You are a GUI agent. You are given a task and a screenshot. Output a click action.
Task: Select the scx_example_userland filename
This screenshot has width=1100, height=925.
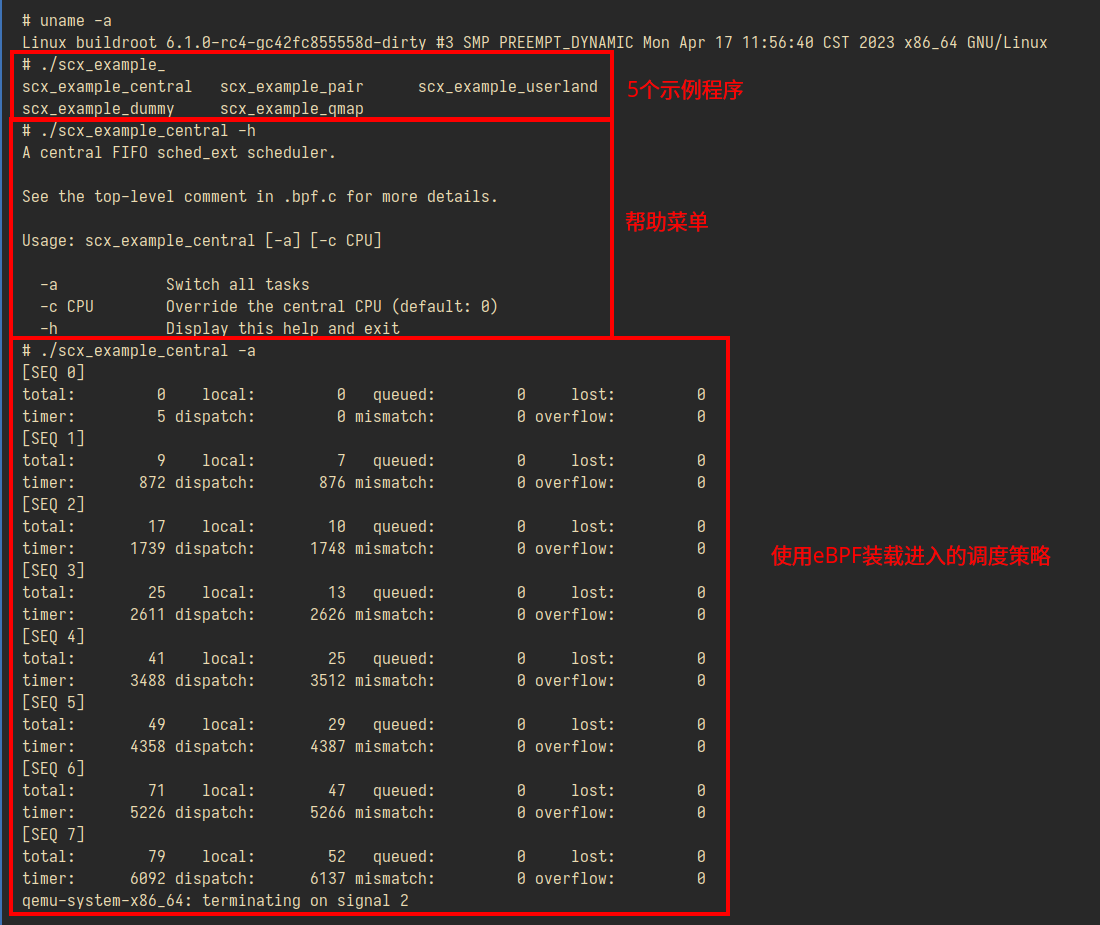click(508, 86)
